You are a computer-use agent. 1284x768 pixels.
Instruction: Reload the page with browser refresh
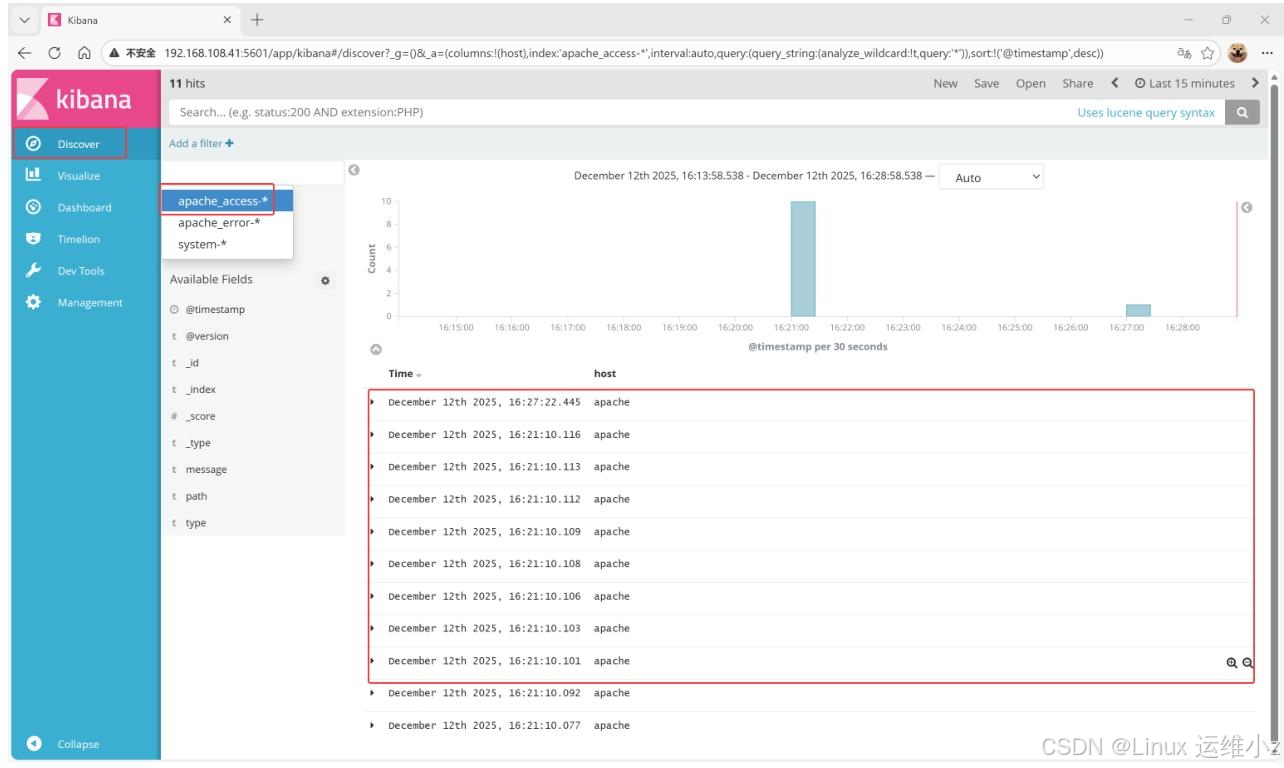point(55,53)
